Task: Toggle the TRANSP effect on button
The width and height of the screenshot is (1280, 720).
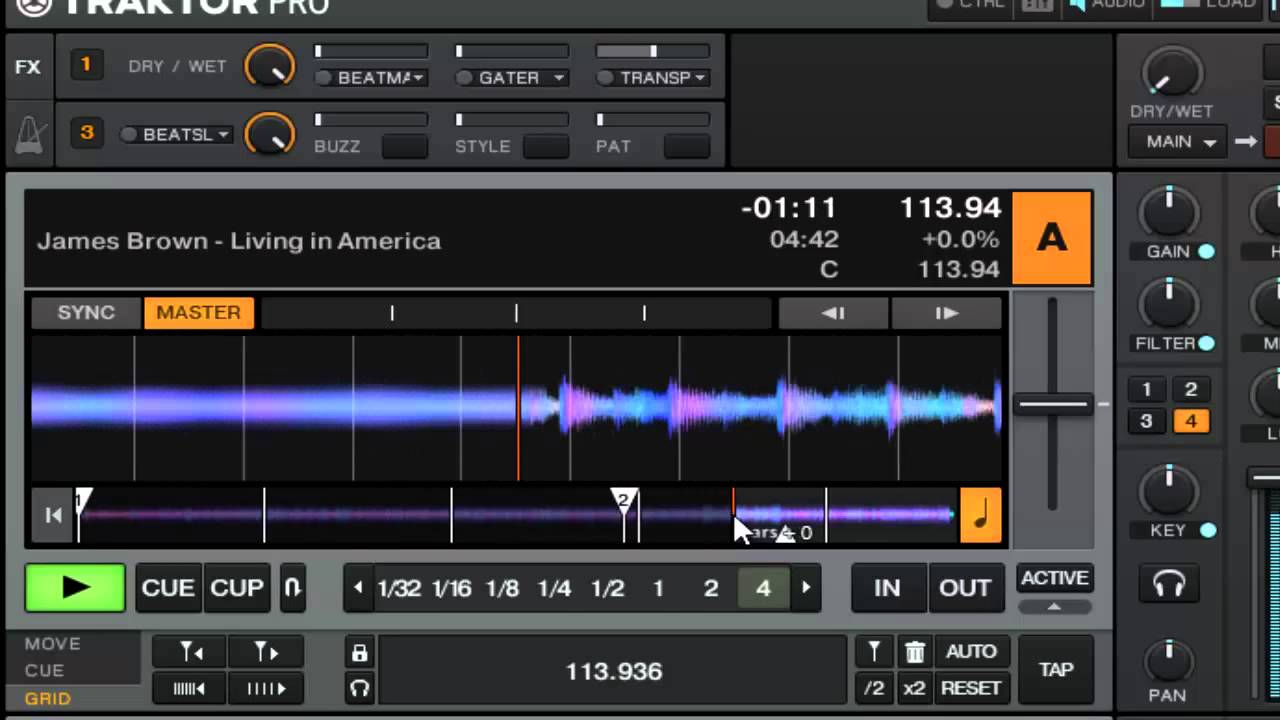Action: (x=604, y=78)
